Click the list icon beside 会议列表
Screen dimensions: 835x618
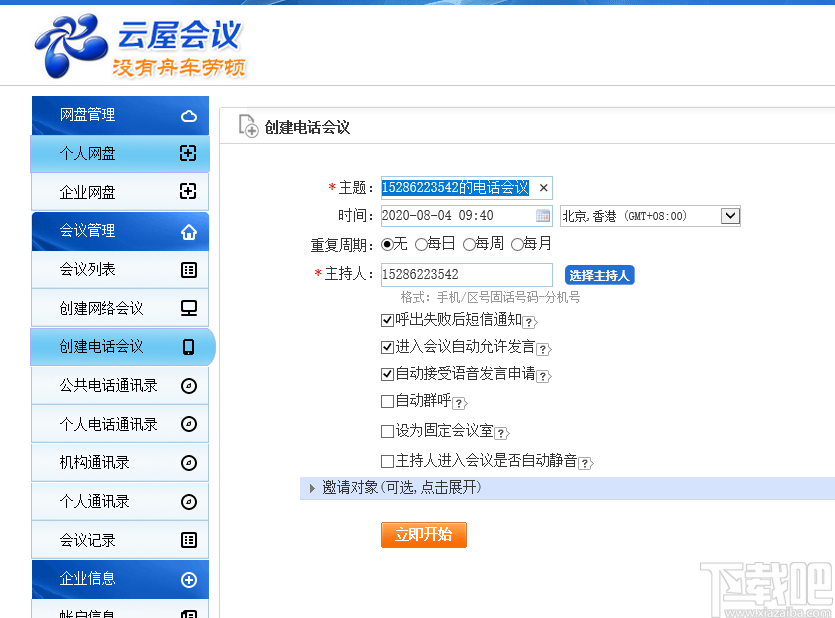(x=189, y=270)
